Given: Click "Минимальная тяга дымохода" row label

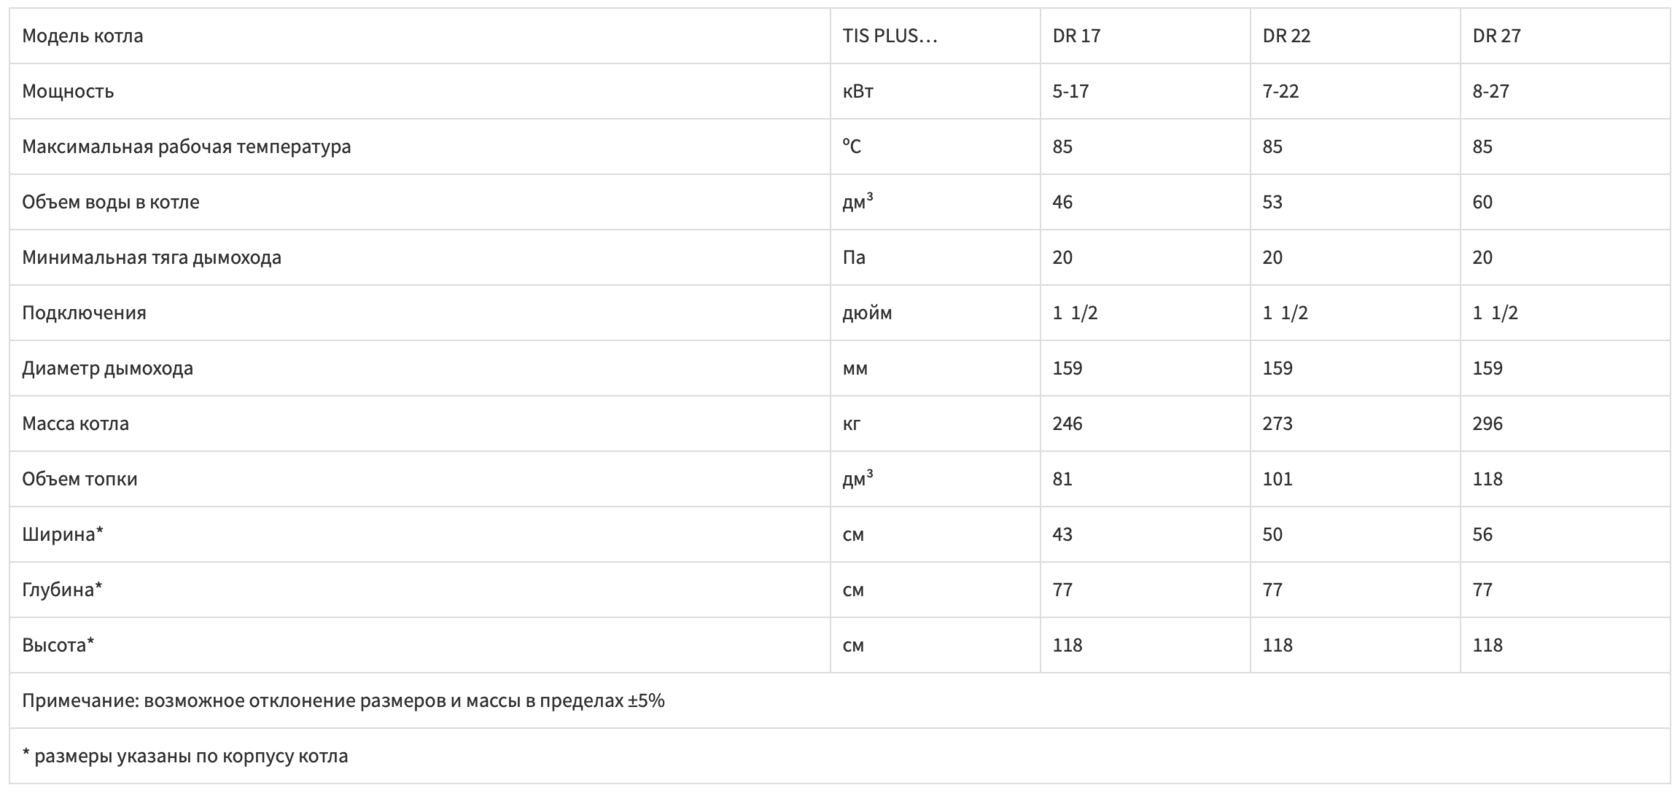Looking at the screenshot, I should coord(152,257).
